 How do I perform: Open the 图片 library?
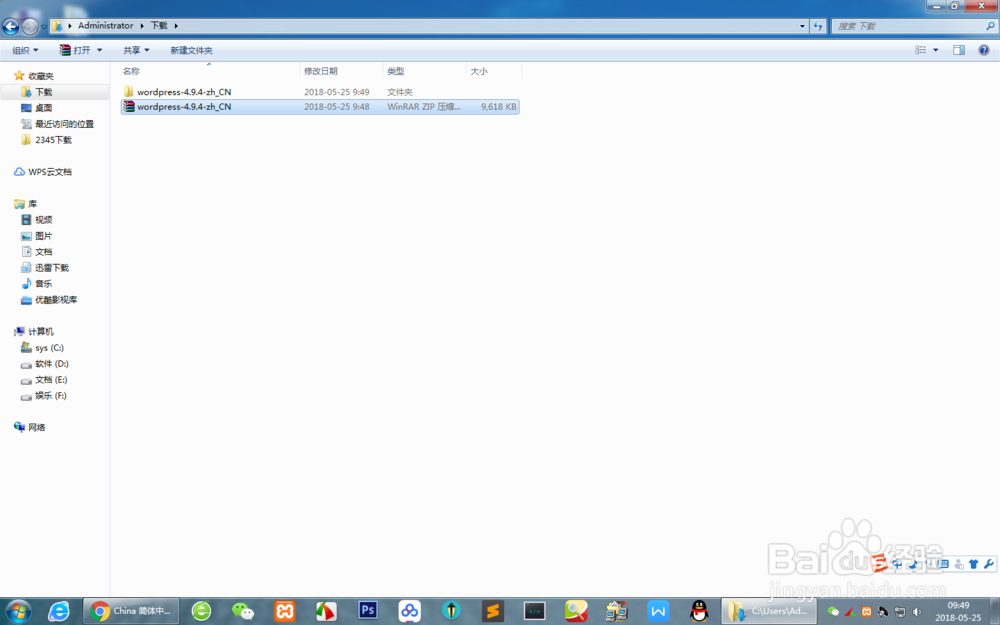43,235
